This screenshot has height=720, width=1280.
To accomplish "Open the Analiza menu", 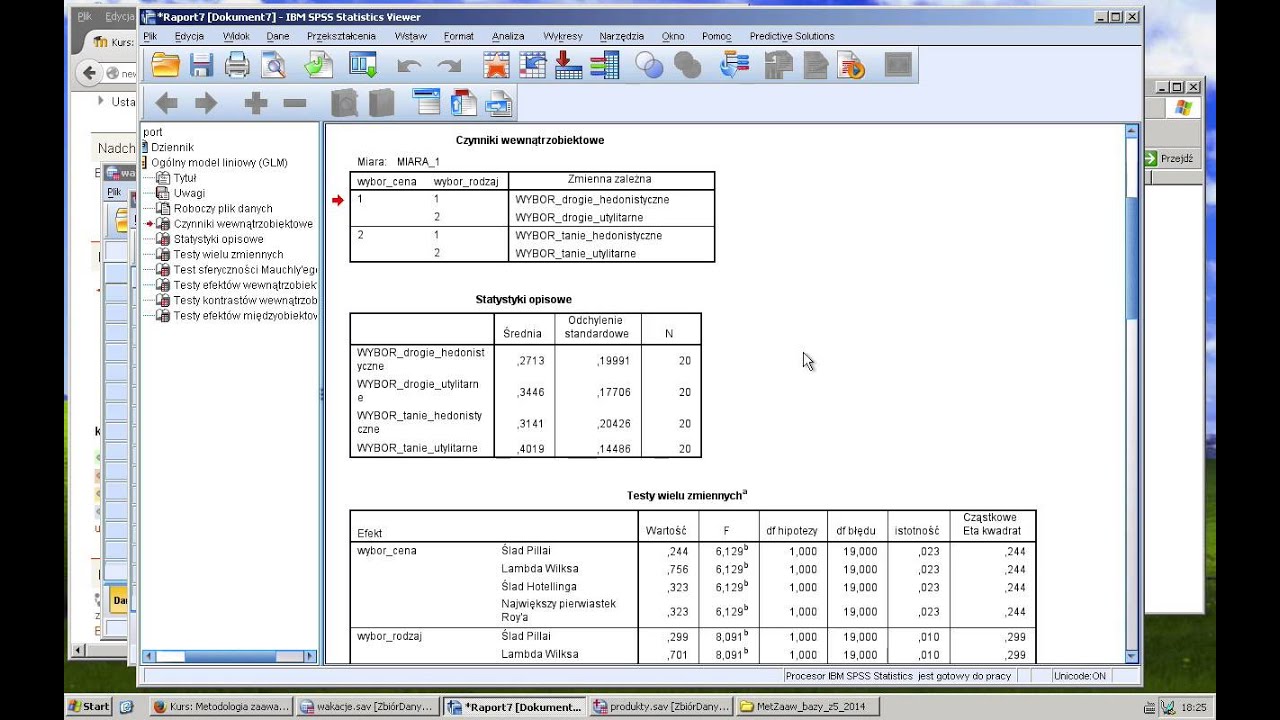I will pyautogui.click(x=508, y=36).
